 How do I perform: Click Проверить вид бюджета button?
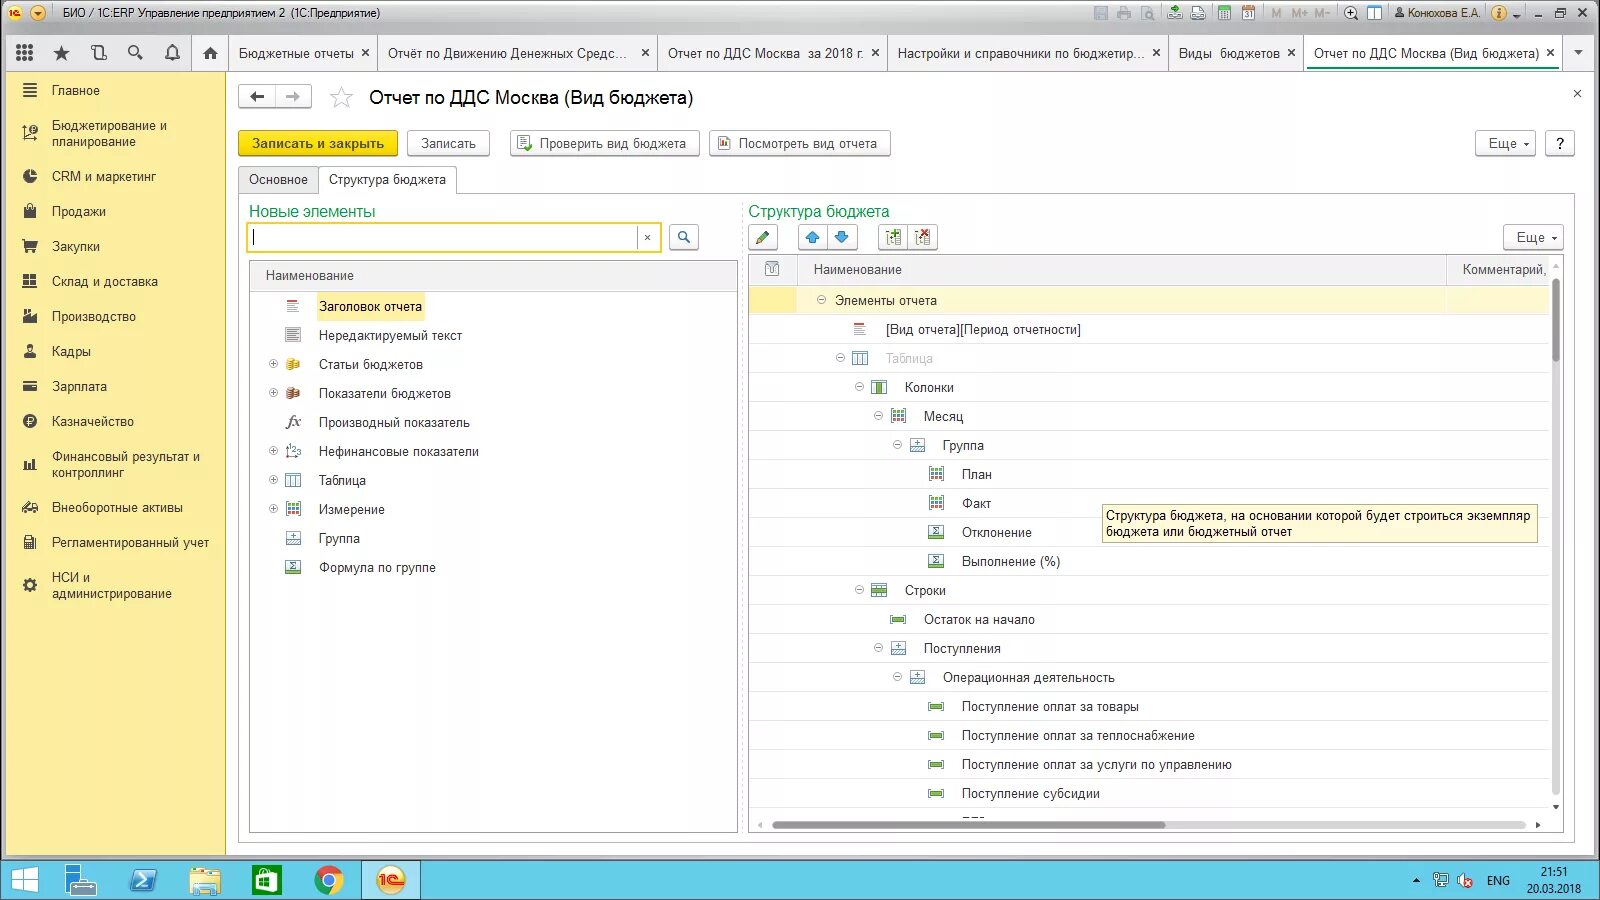point(604,143)
